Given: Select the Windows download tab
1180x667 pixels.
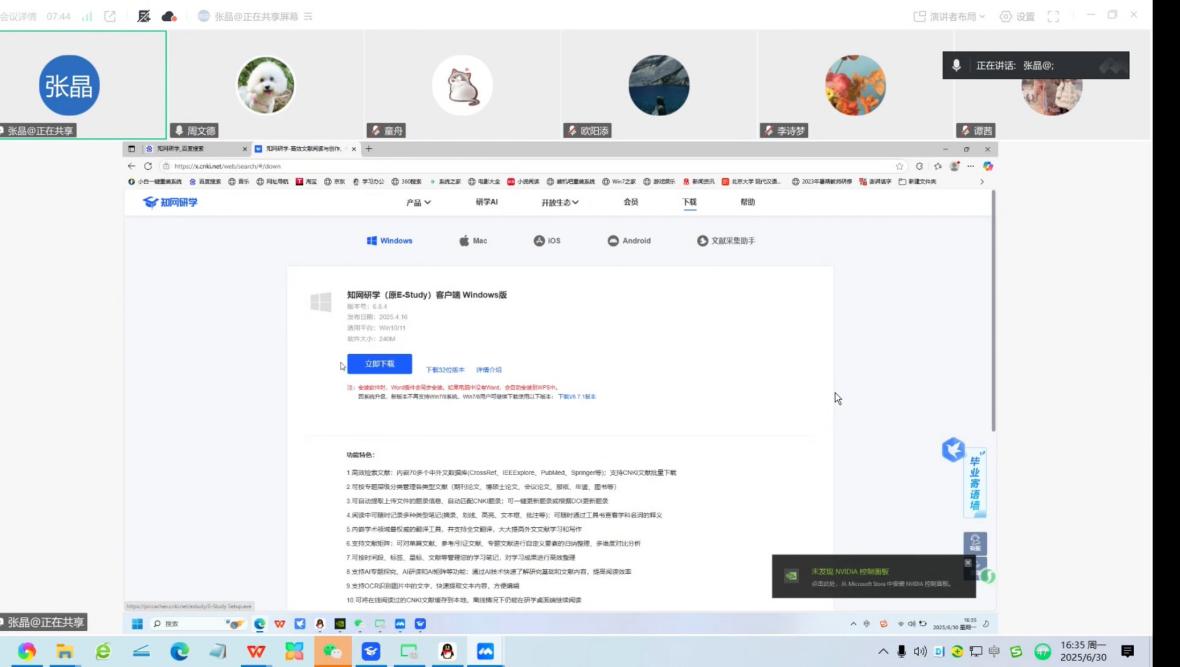Looking at the screenshot, I should (x=389, y=241).
